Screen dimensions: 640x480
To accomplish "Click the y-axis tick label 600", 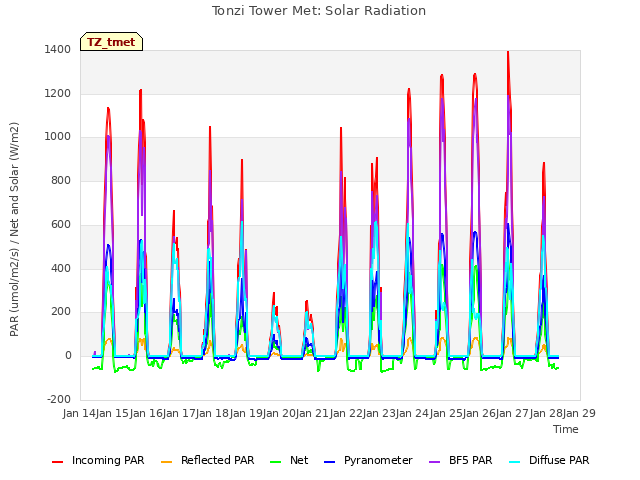I will point(61,225).
